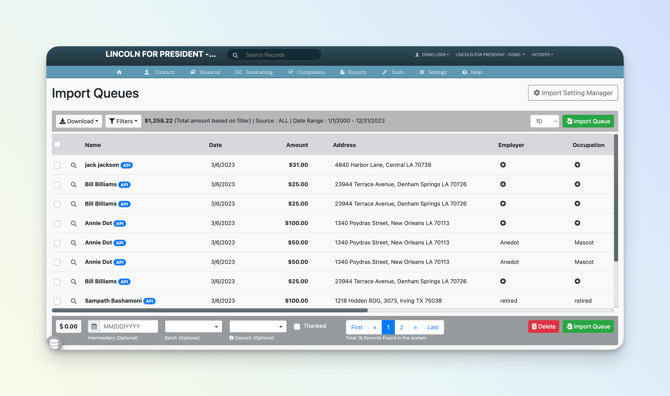The width and height of the screenshot is (670, 396).
Task: Go to the Last page
Action: tap(433, 327)
